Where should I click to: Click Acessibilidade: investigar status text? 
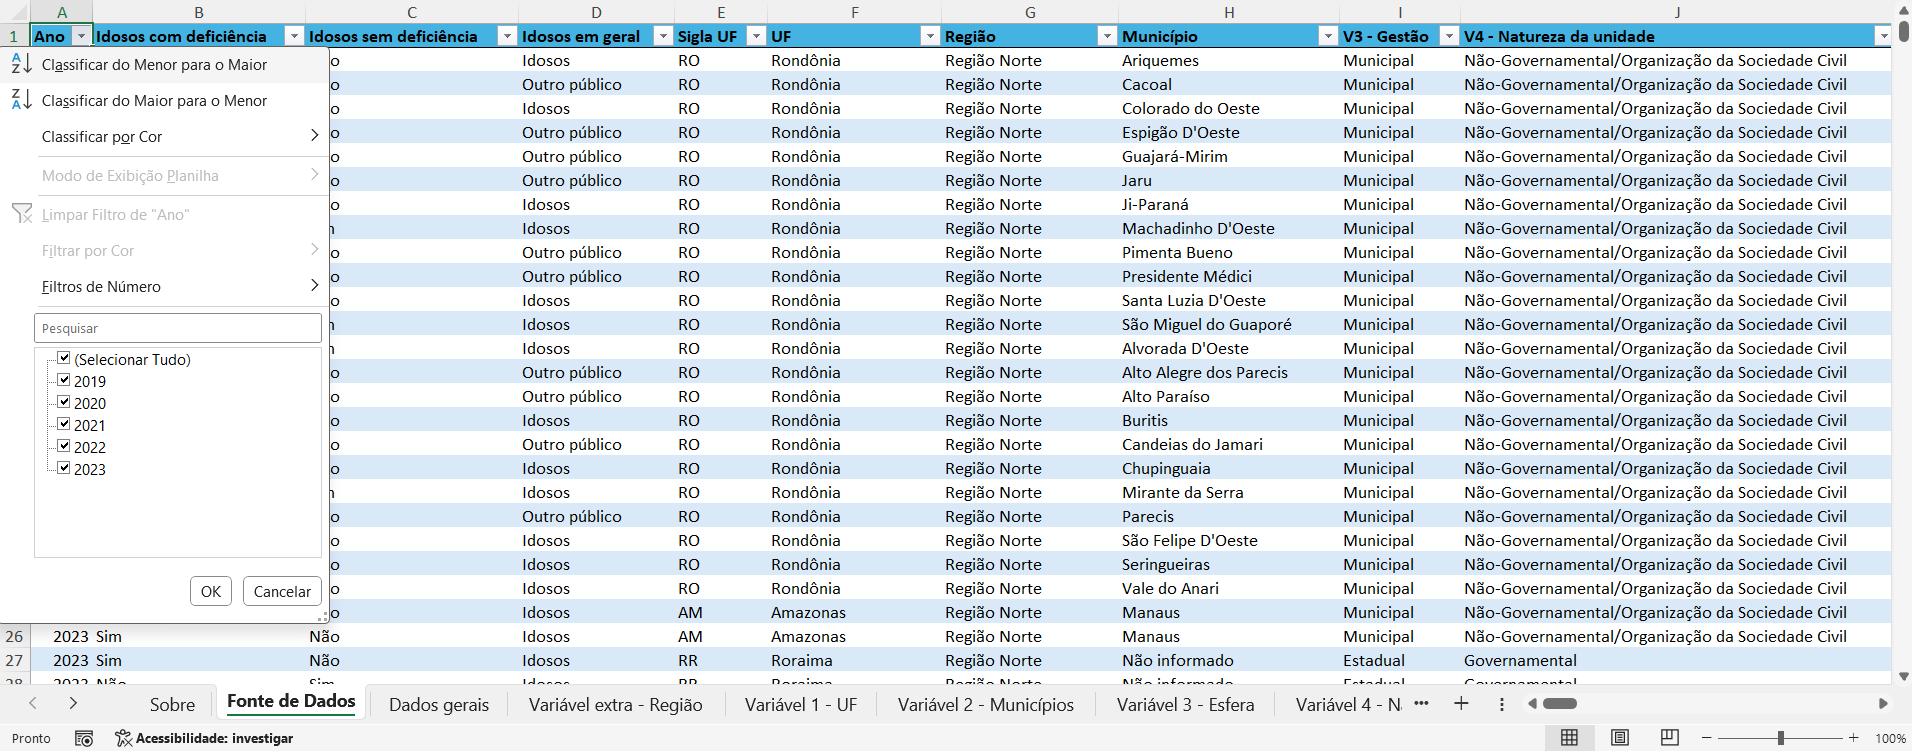pos(214,738)
